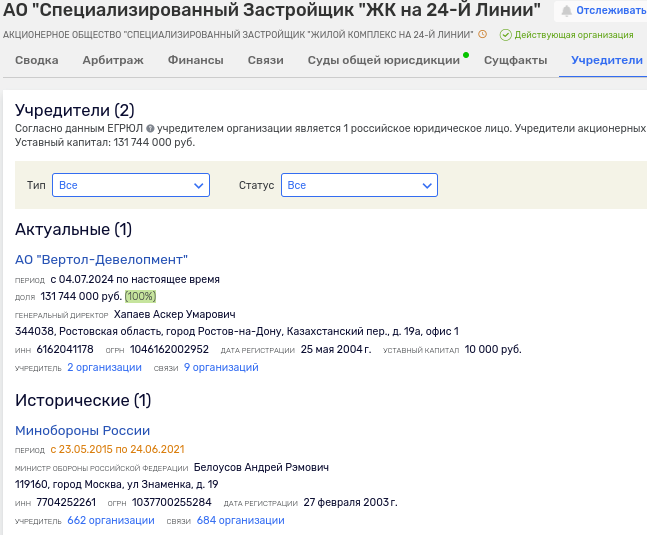Screen dimensions: 647x535
Task: Open the Статус dropdown
Action: (x=359, y=185)
